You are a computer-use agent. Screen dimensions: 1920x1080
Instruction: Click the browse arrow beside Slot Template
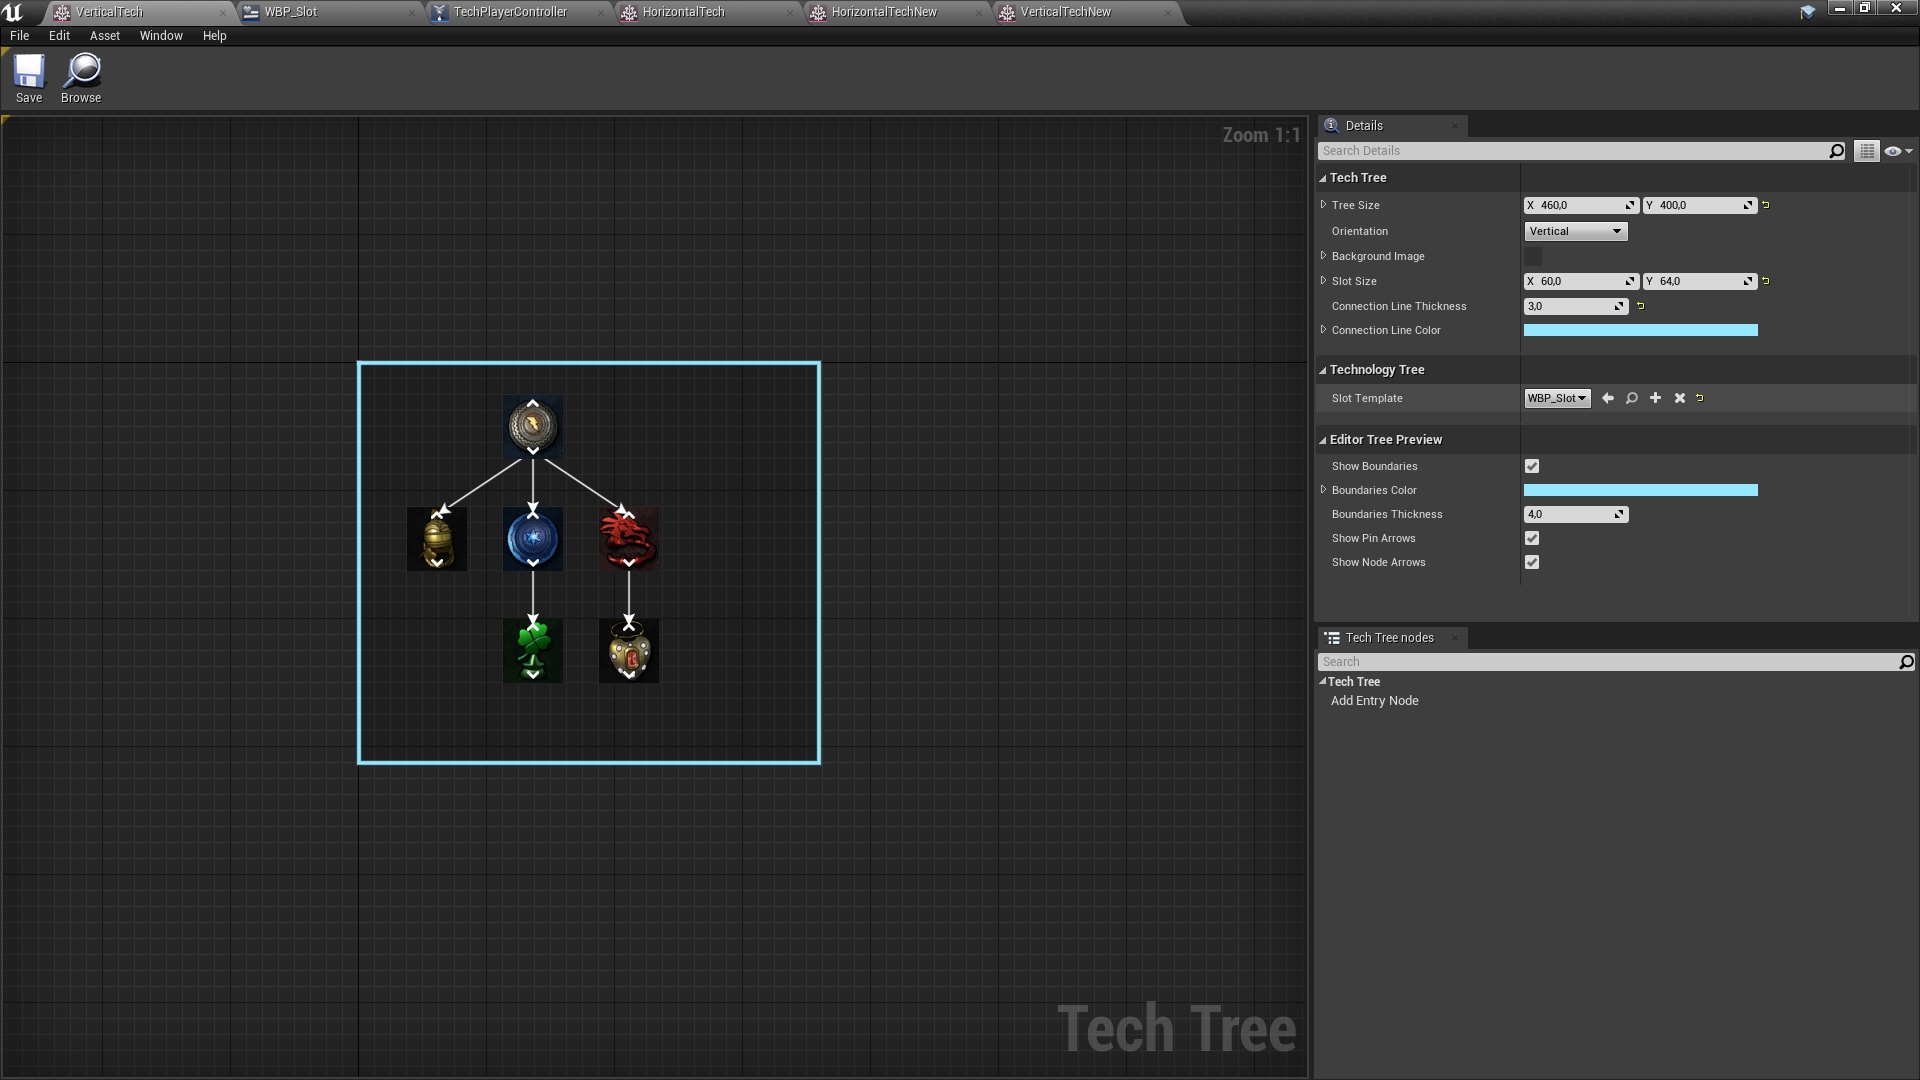tap(1608, 398)
